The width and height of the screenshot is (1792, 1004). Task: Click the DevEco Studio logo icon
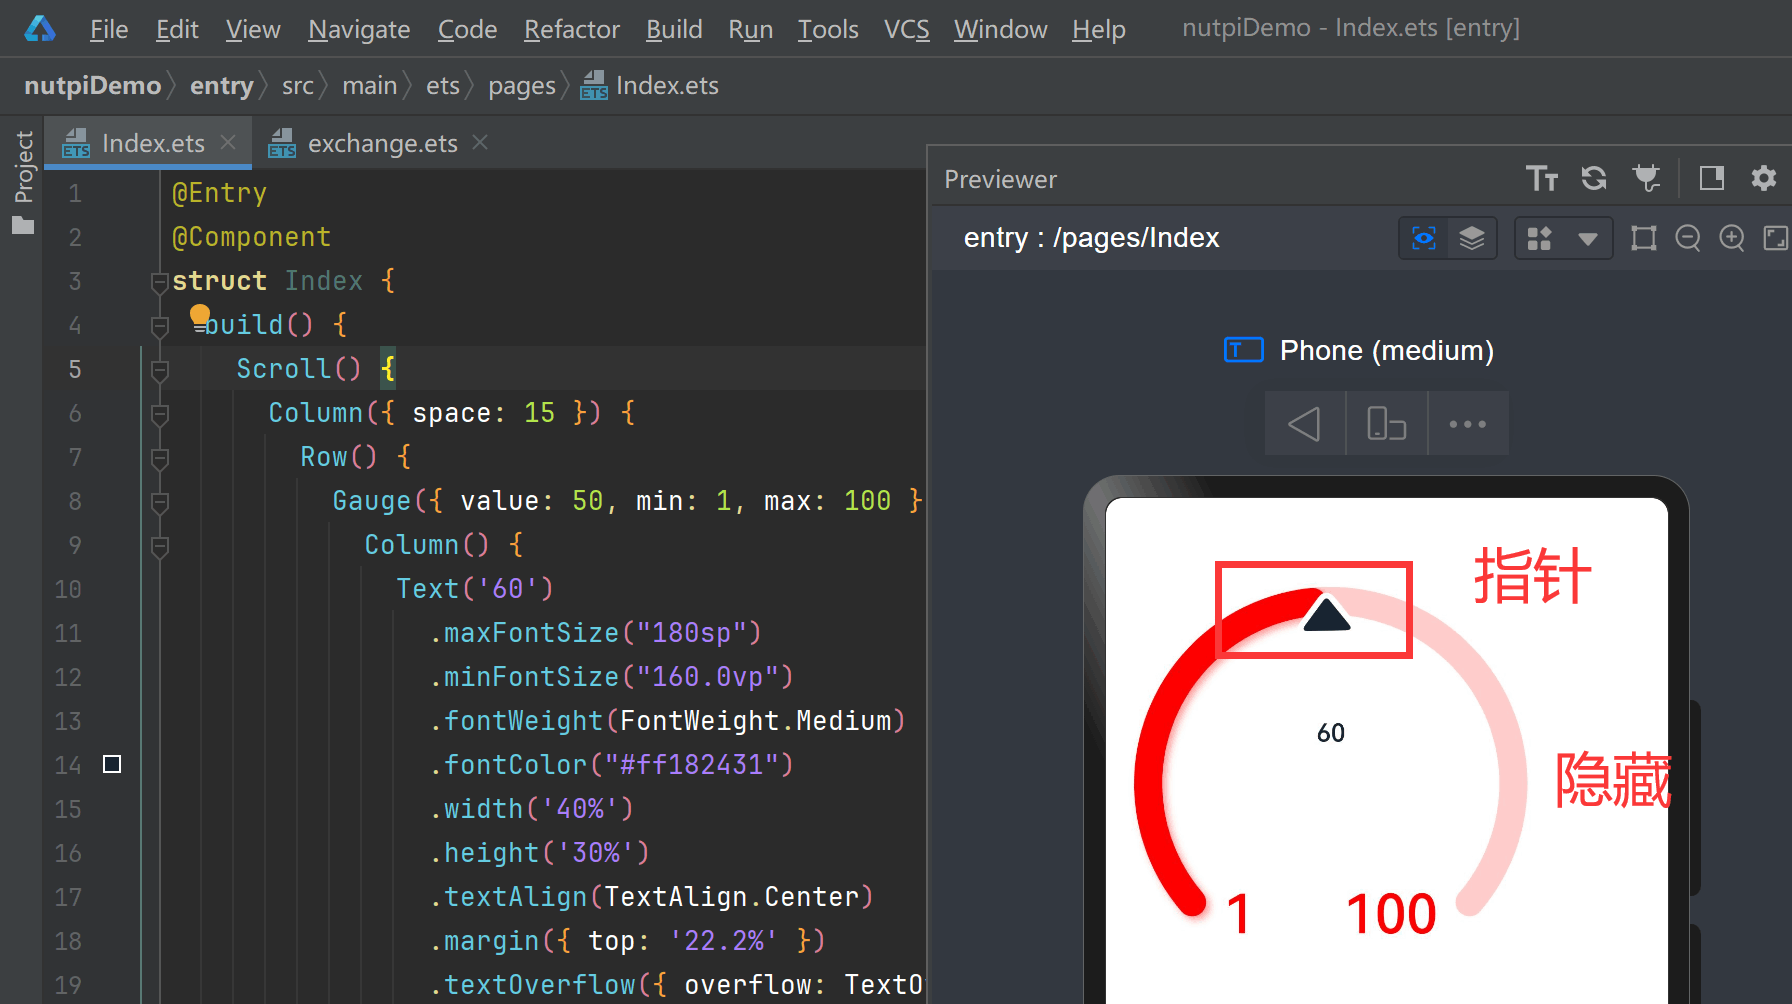(40, 28)
